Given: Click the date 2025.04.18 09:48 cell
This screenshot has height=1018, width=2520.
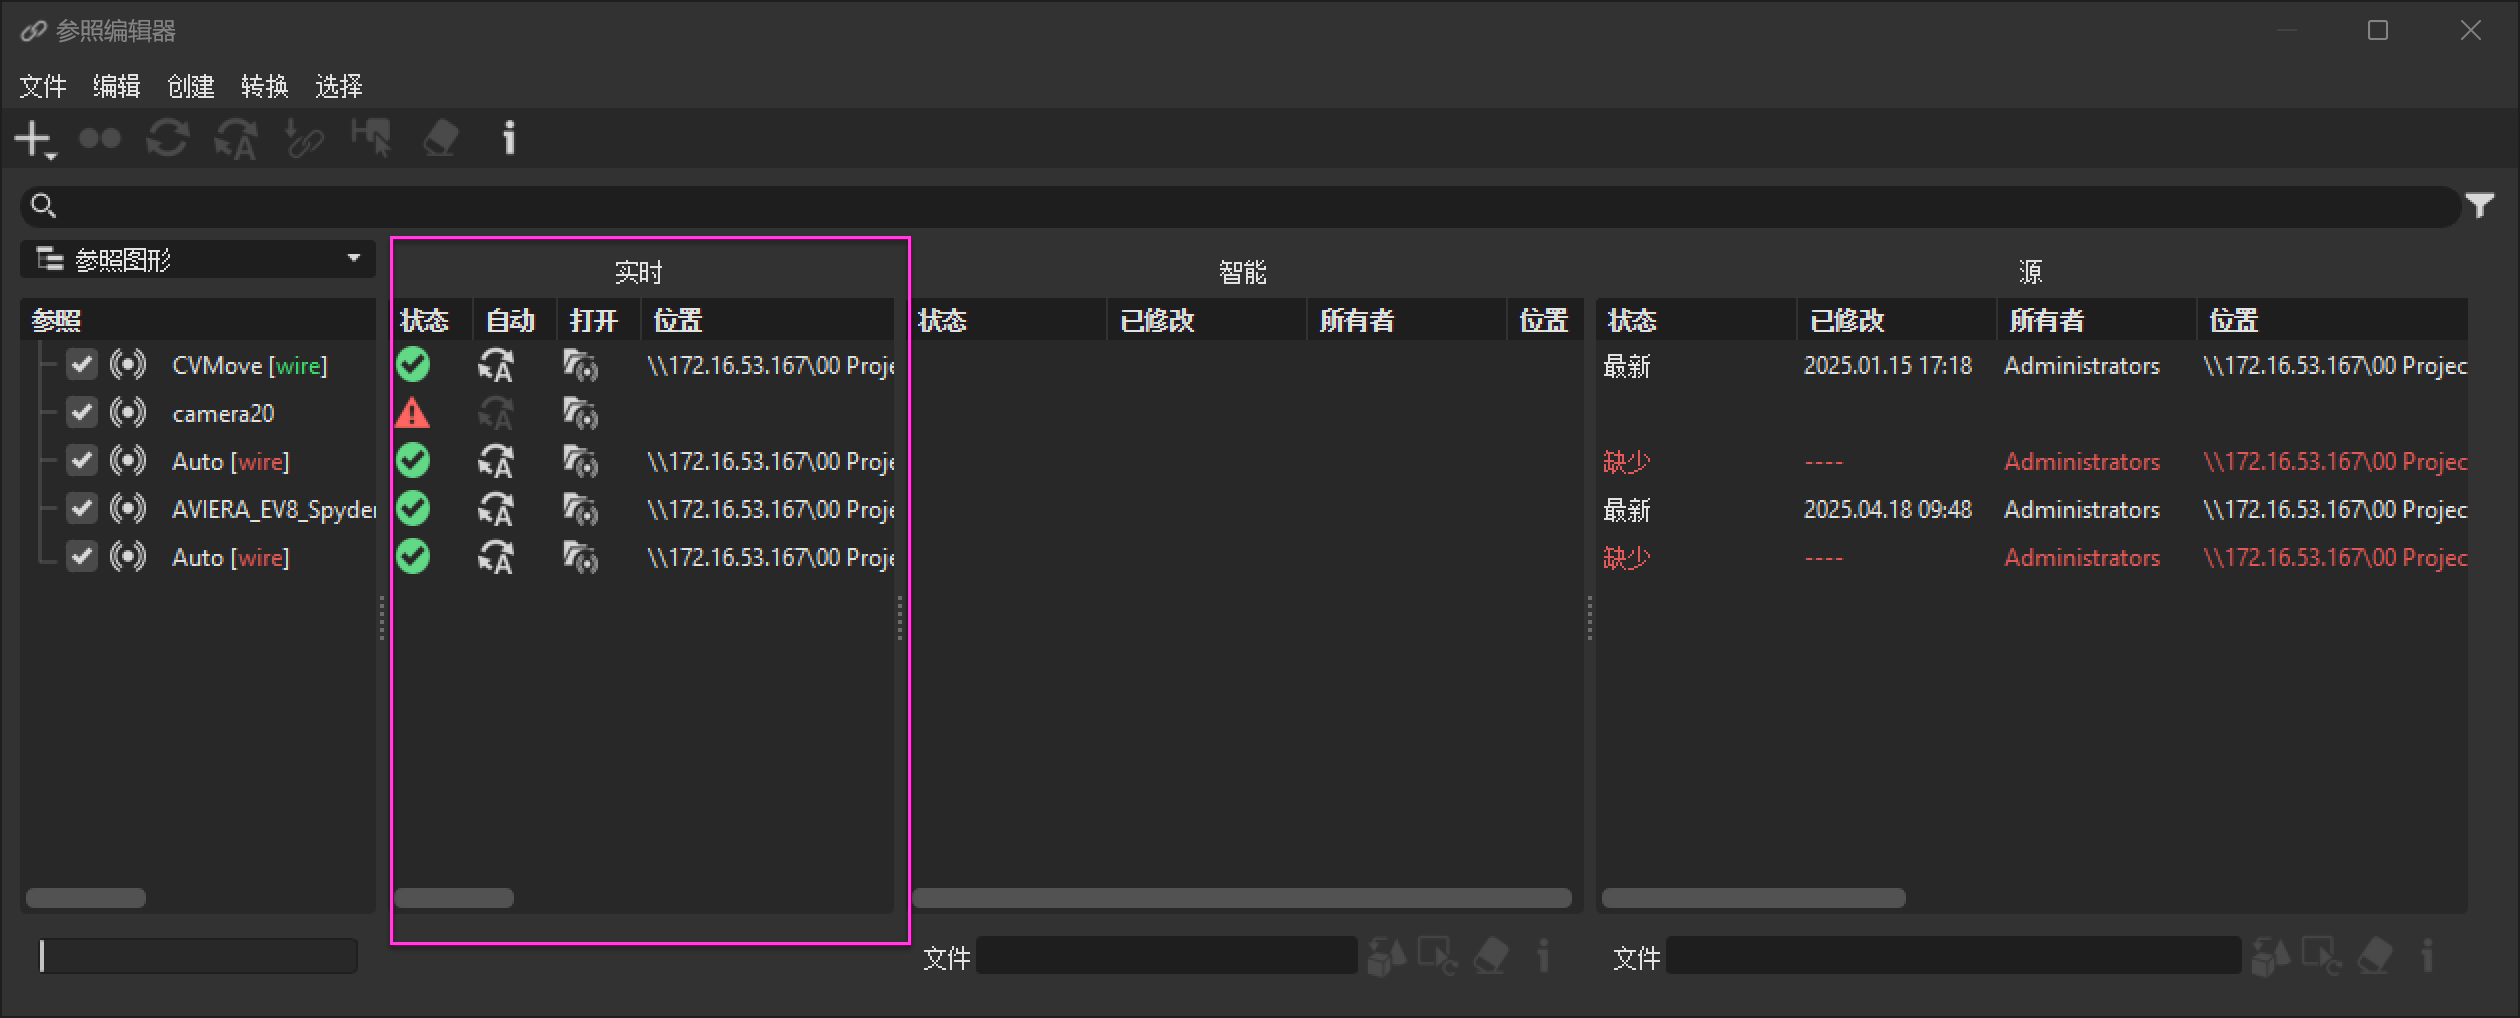Looking at the screenshot, I should pyautogui.click(x=1887, y=509).
